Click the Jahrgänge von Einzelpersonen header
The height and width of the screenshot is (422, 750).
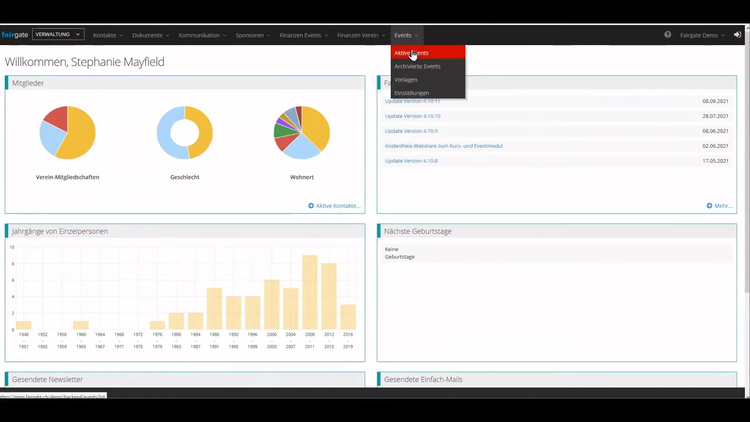[185, 231]
